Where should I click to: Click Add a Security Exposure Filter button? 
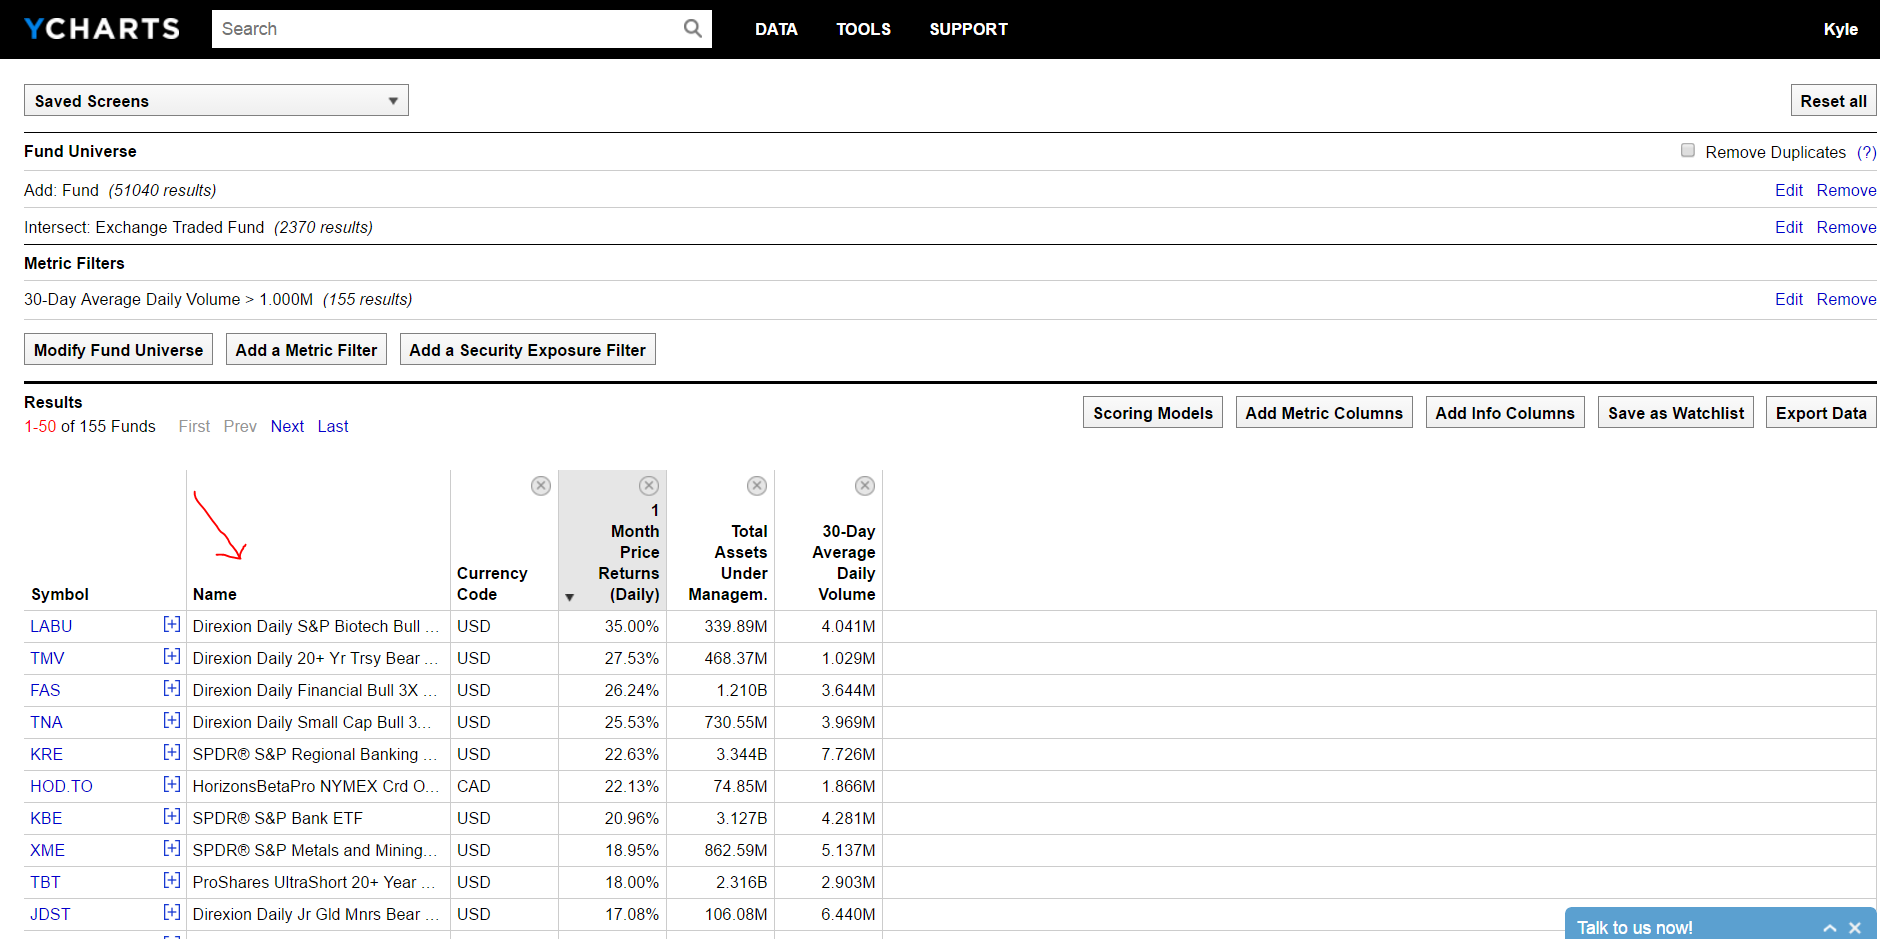(527, 349)
